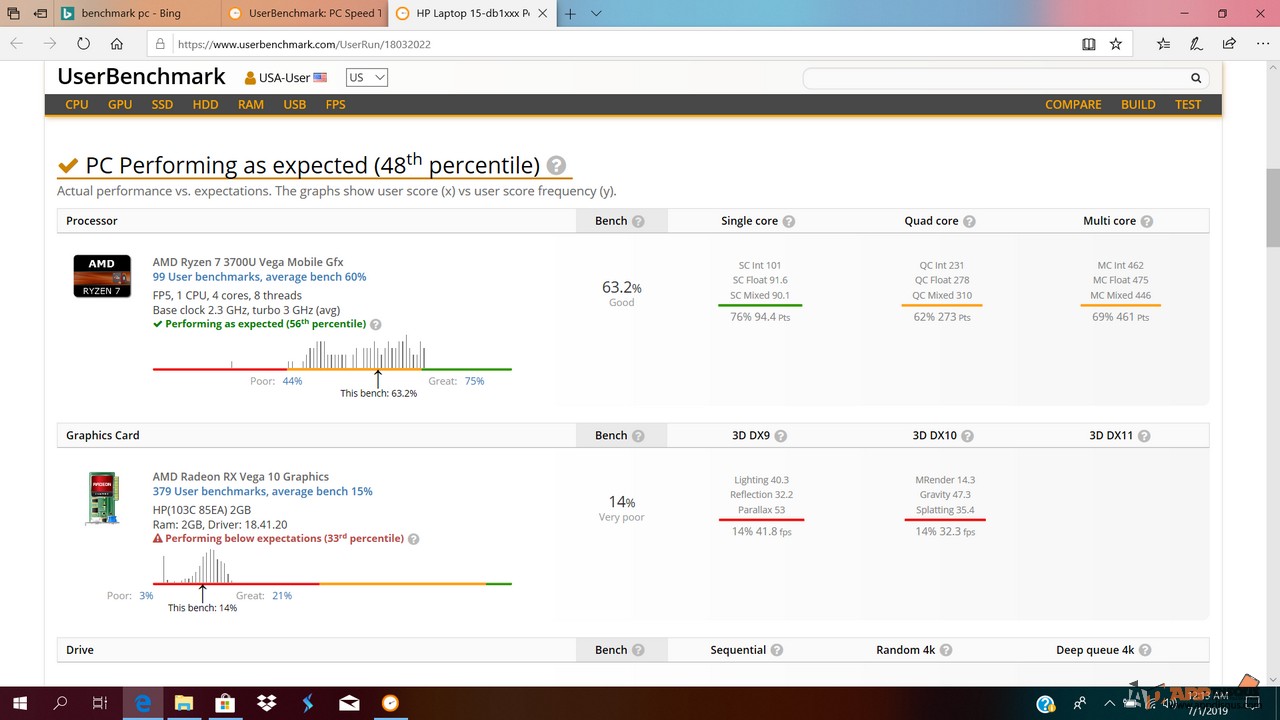Open Edge Settings and more menu
The height and width of the screenshot is (720, 1280).
[1261, 44]
